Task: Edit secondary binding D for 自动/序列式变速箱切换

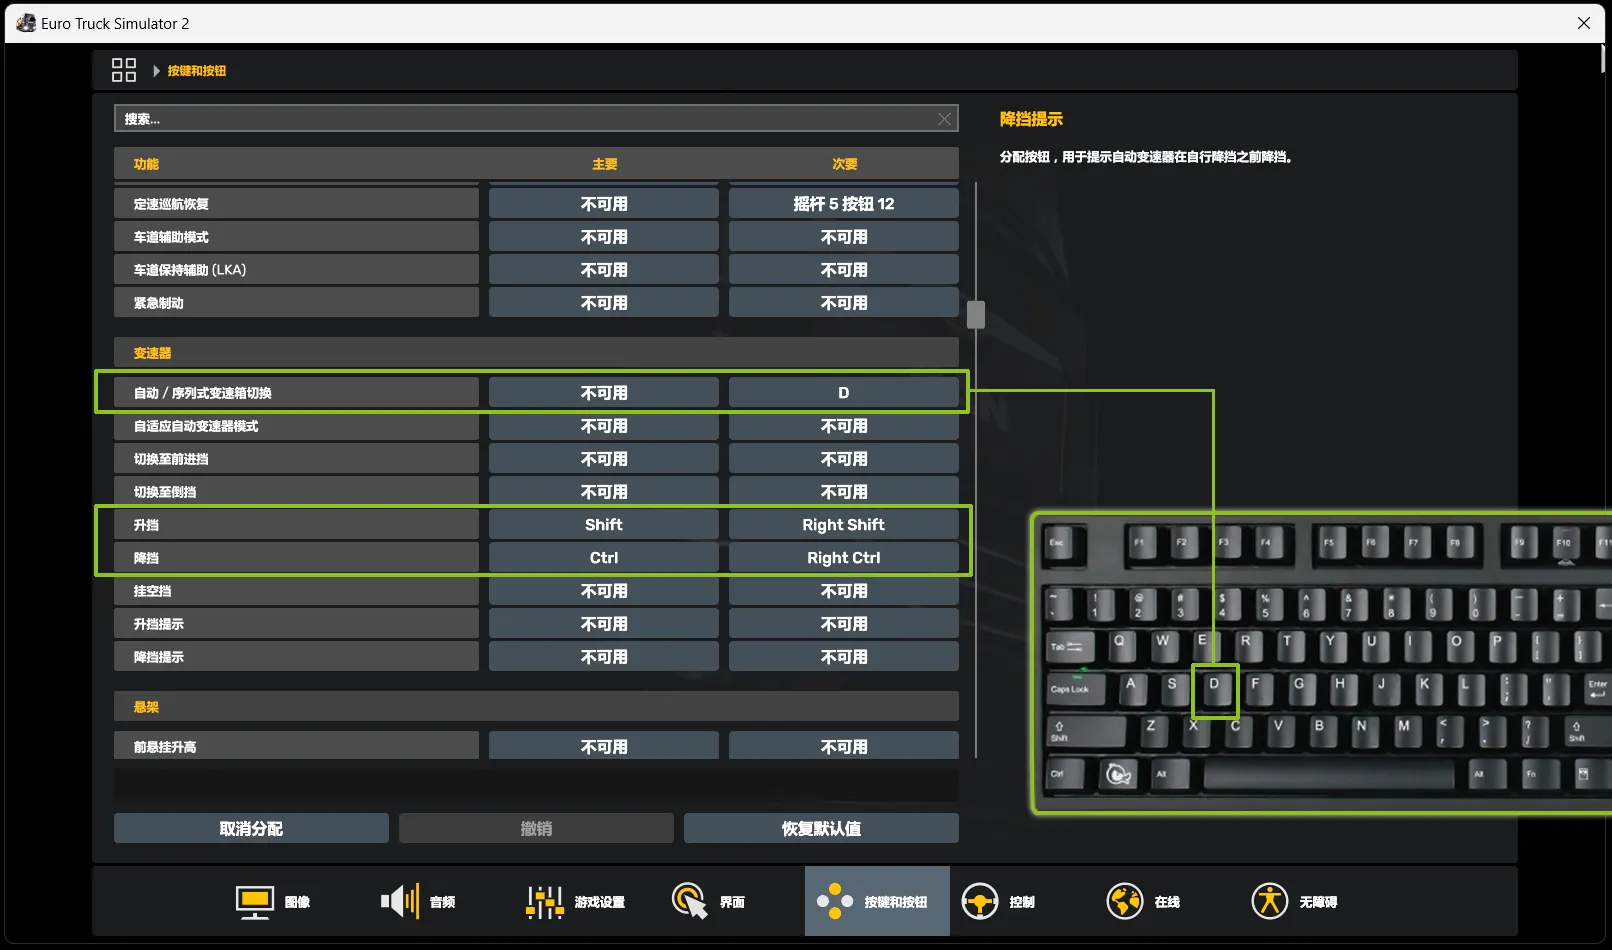Action: 844,393
